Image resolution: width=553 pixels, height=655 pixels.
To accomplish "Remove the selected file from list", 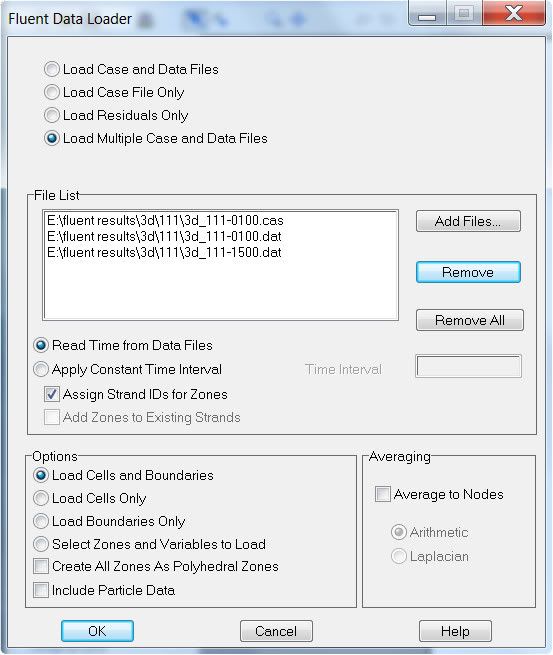I will 468,272.
